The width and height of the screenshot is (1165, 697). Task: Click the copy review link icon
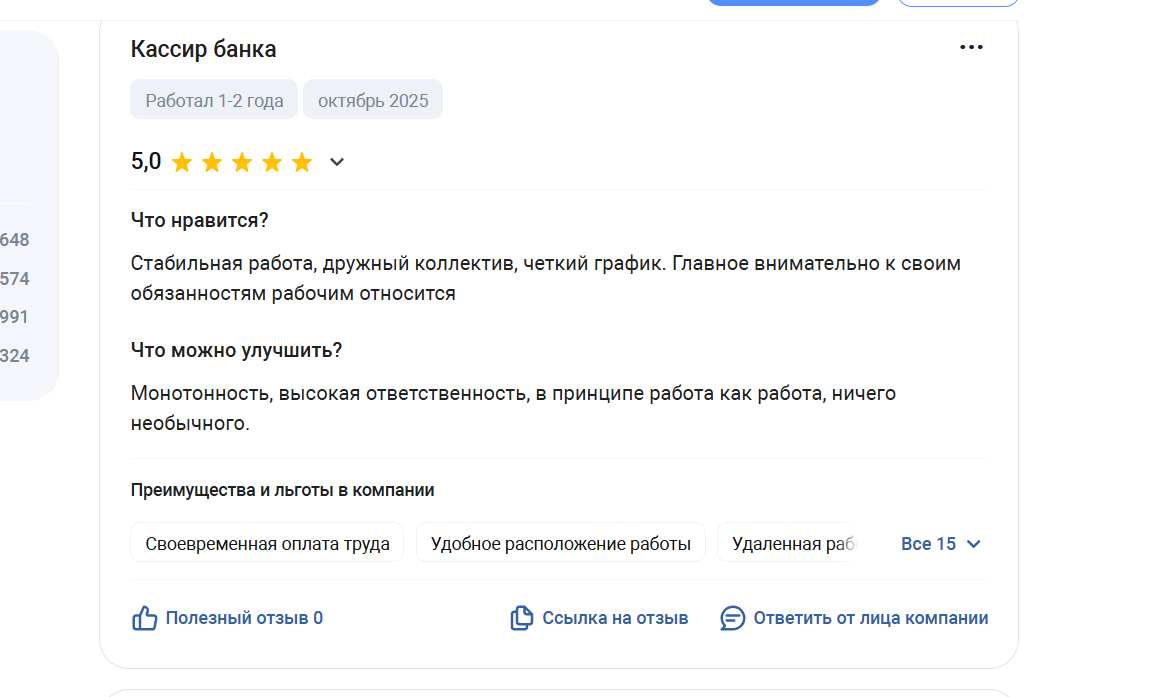click(521, 618)
